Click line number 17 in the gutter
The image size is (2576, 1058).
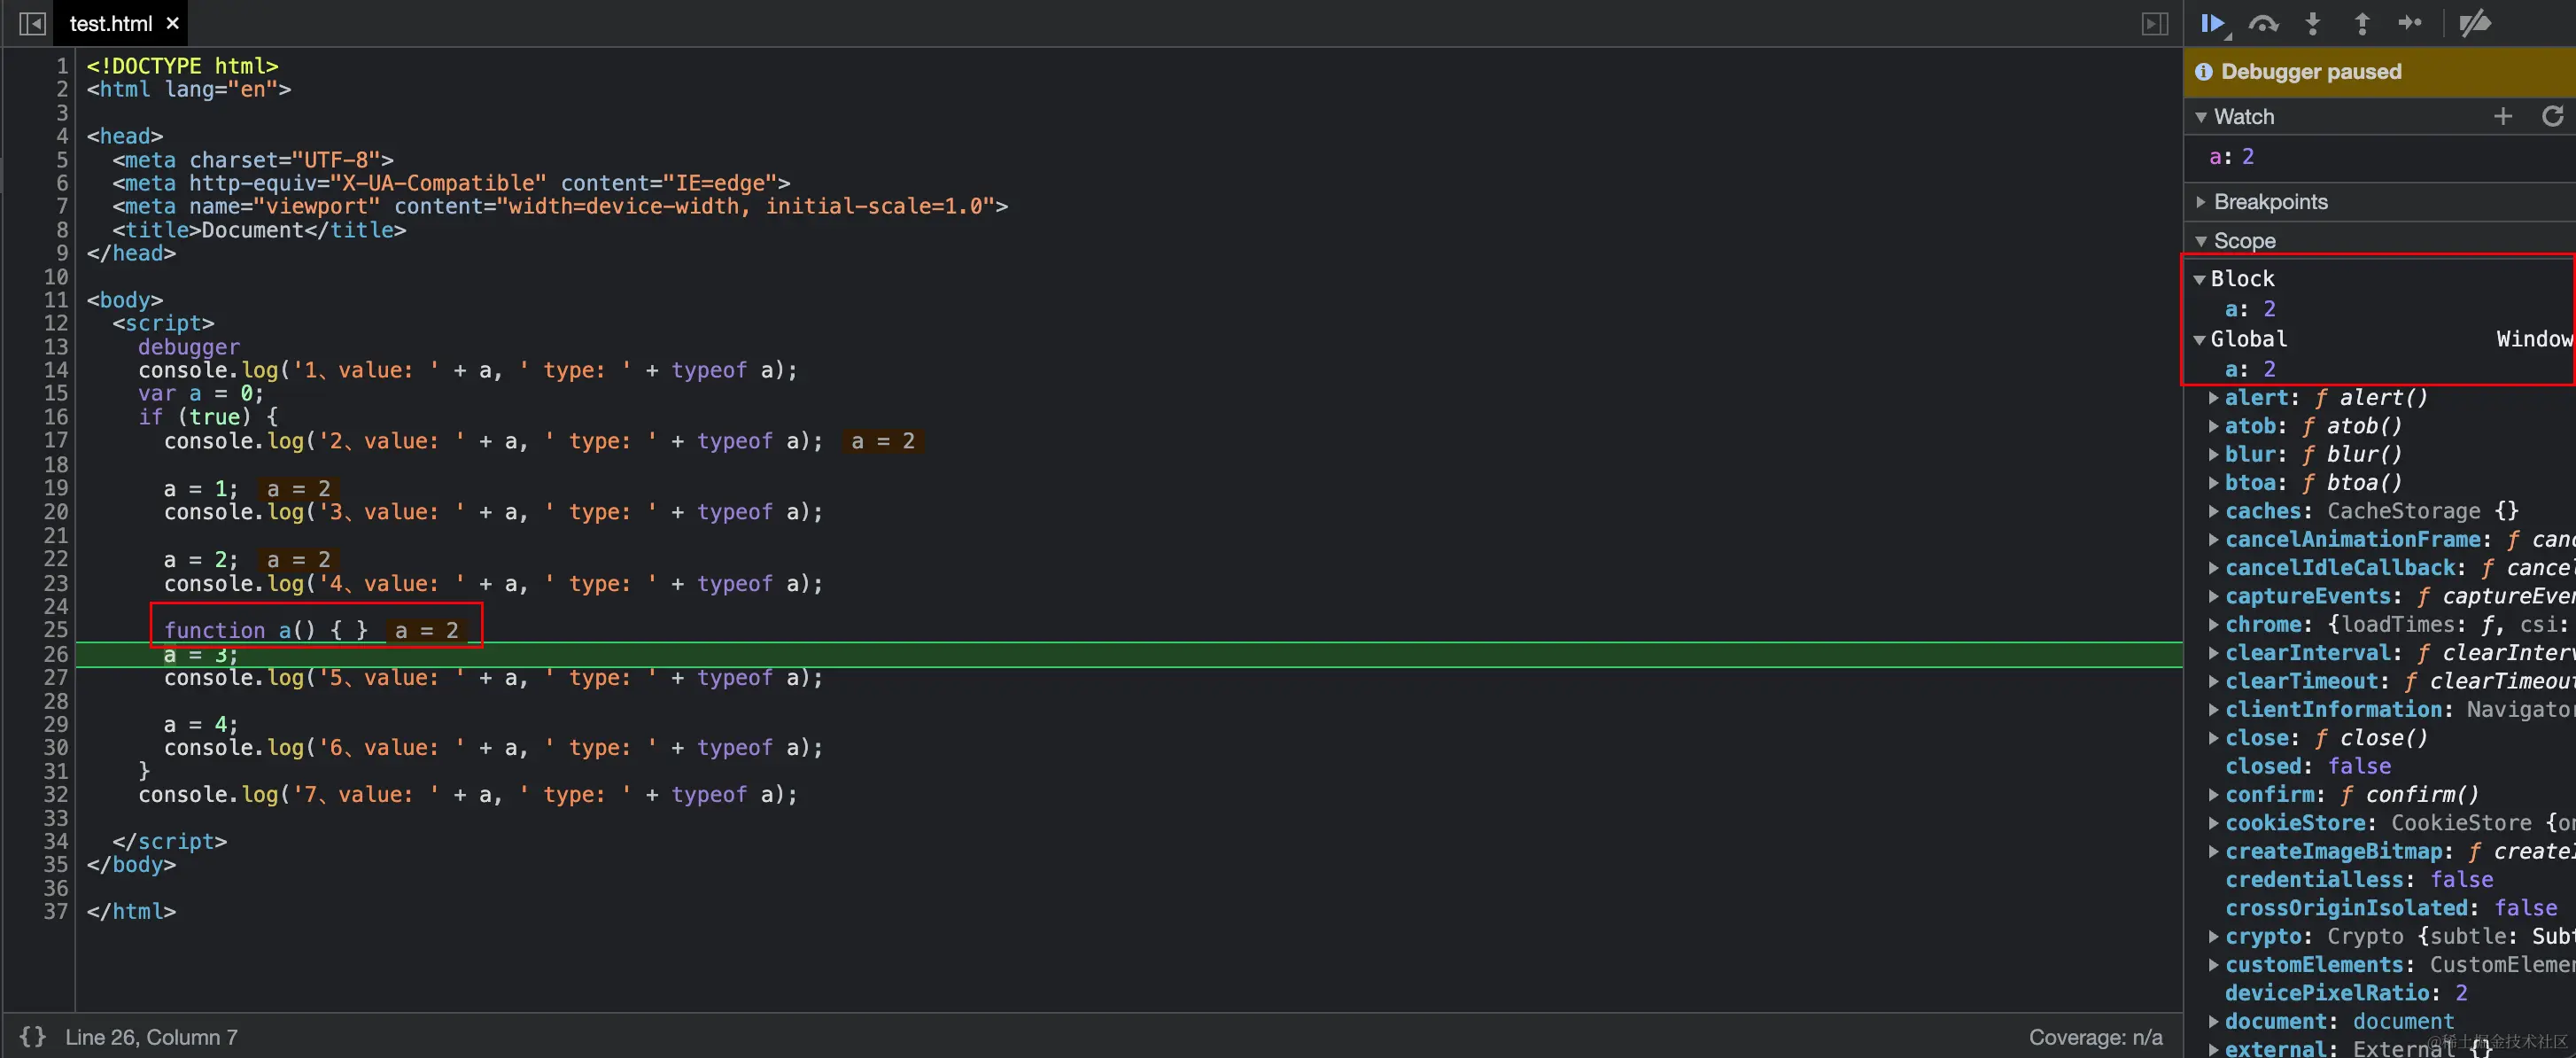[x=56, y=440]
